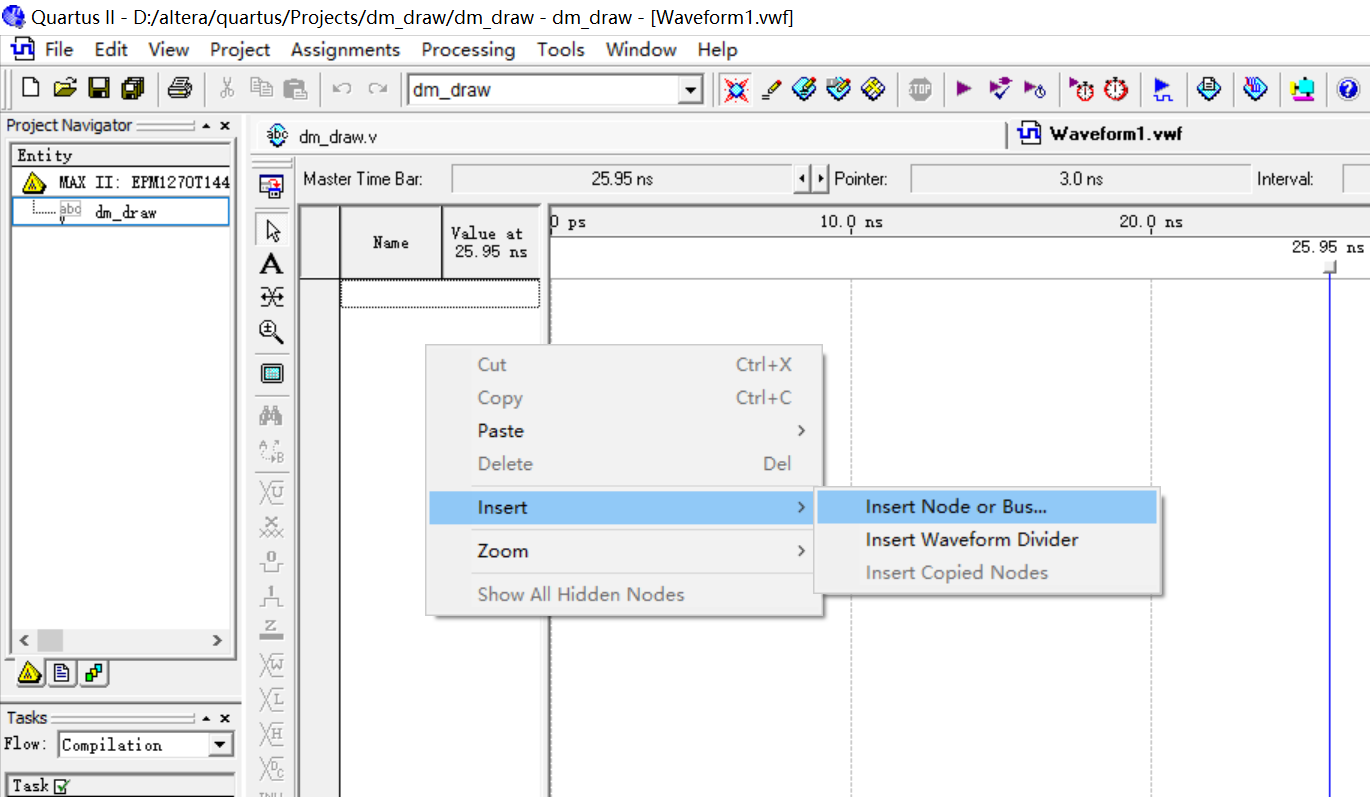Click the Forcing Low 0 waveform icon
1370x797 pixels.
click(x=271, y=563)
